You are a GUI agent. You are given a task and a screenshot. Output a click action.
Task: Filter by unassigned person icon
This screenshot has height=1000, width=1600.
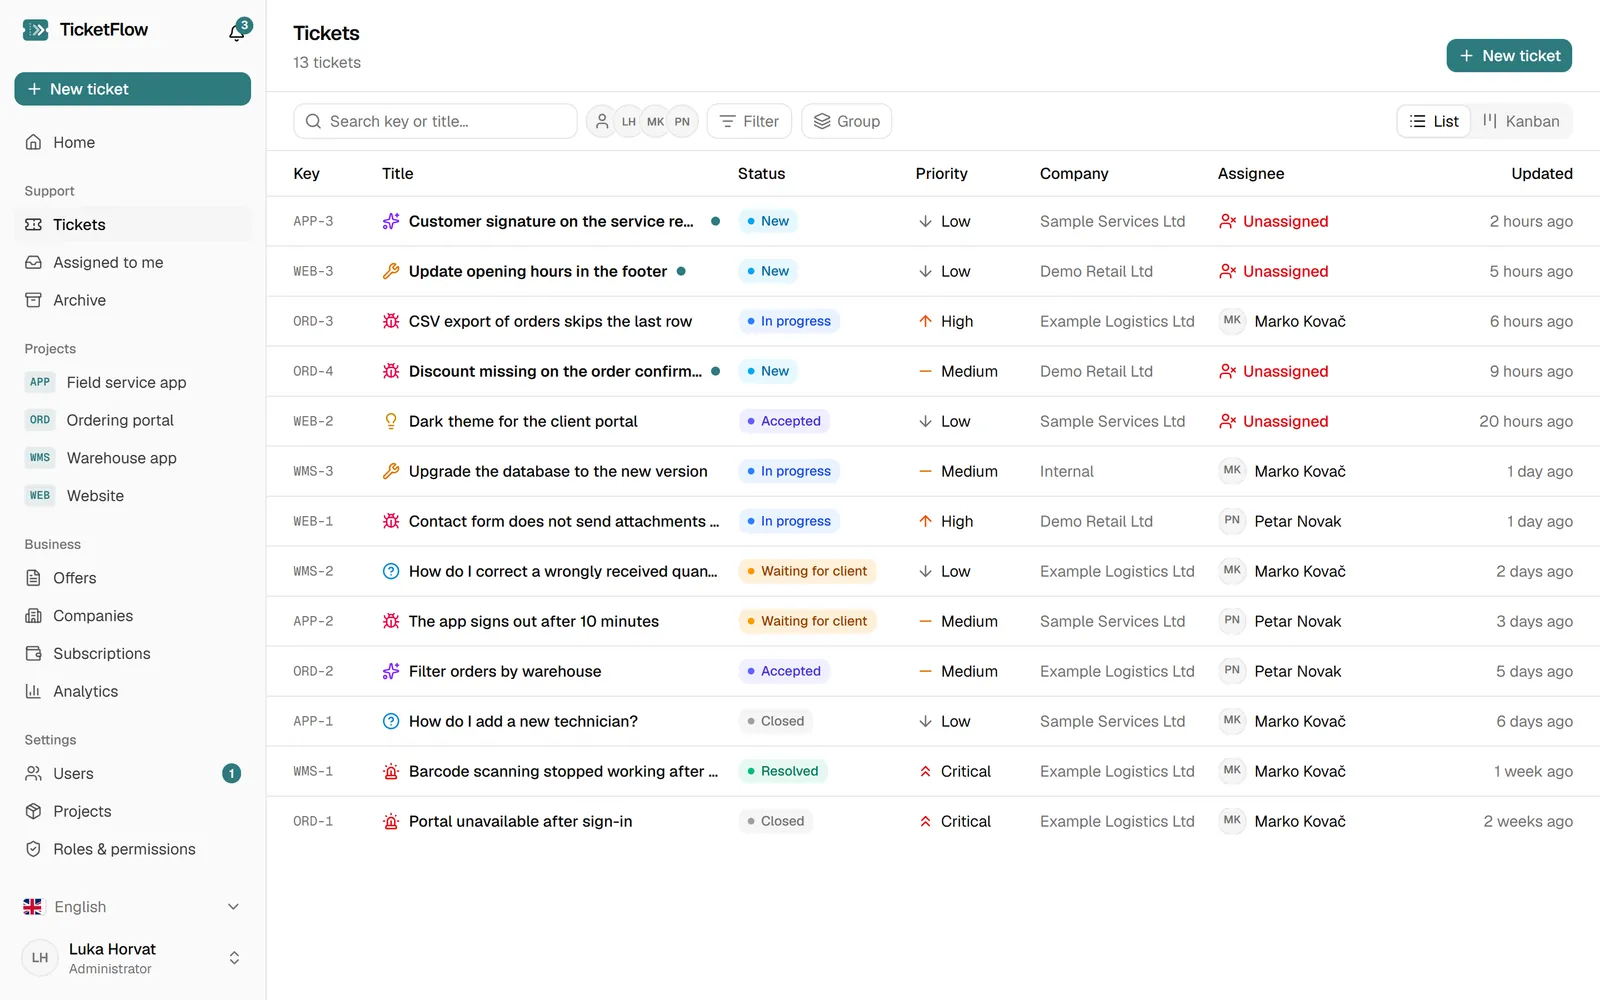coord(602,121)
